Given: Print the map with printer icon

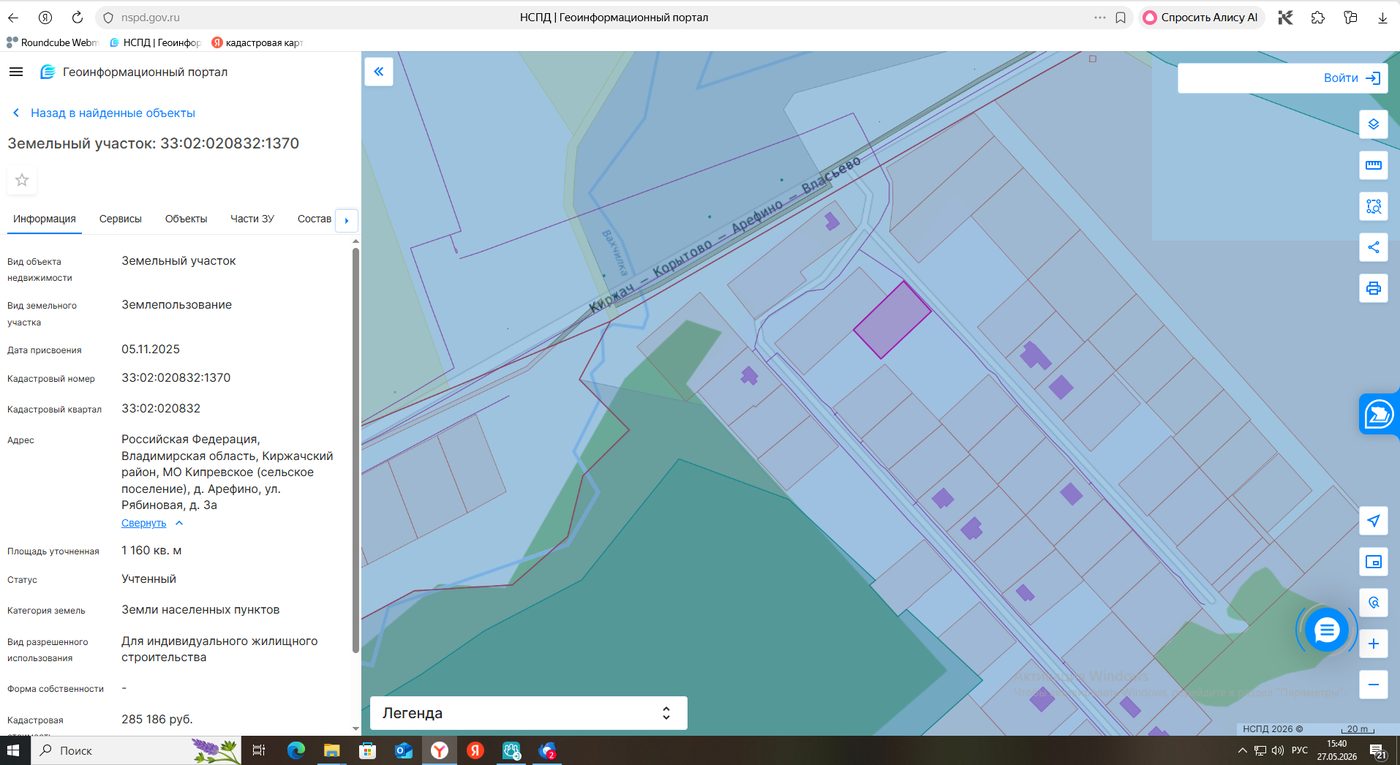Looking at the screenshot, I should (1373, 289).
